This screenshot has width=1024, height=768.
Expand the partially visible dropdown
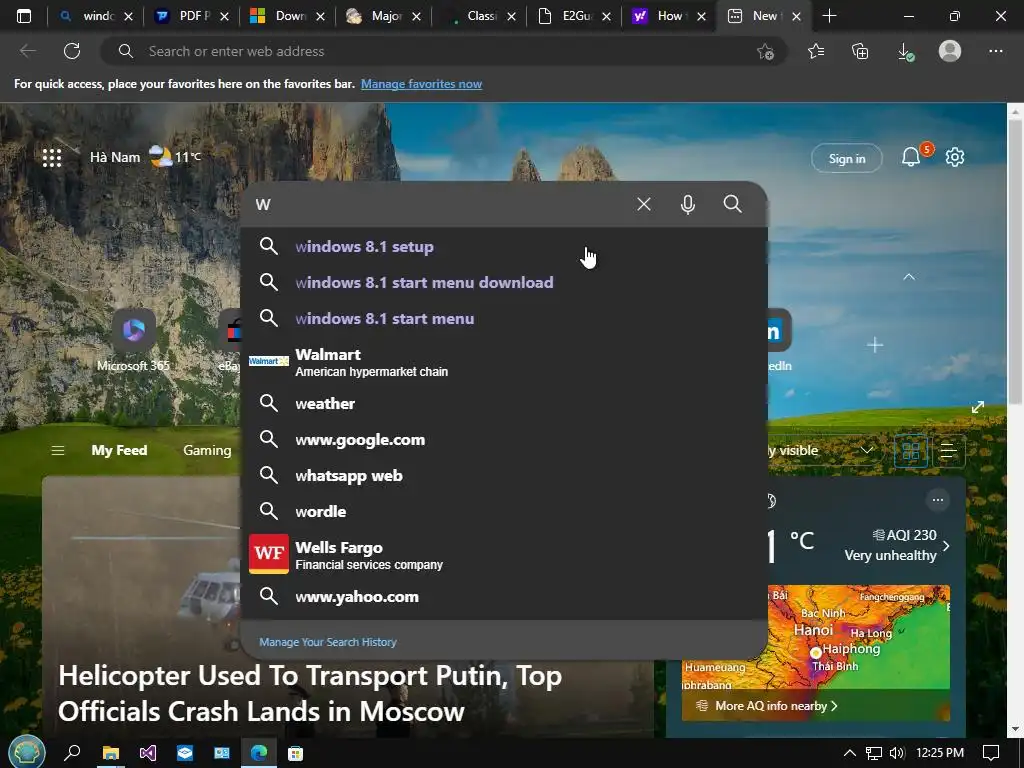(x=867, y=450)
